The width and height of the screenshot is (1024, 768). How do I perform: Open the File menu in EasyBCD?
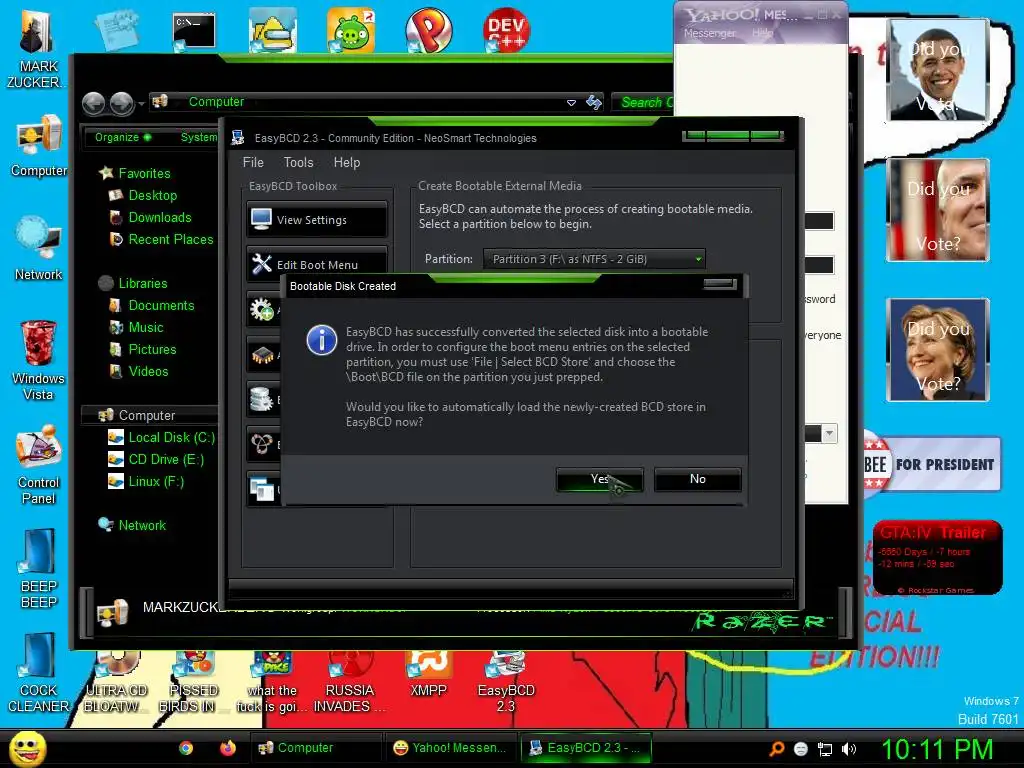[253, 163]
